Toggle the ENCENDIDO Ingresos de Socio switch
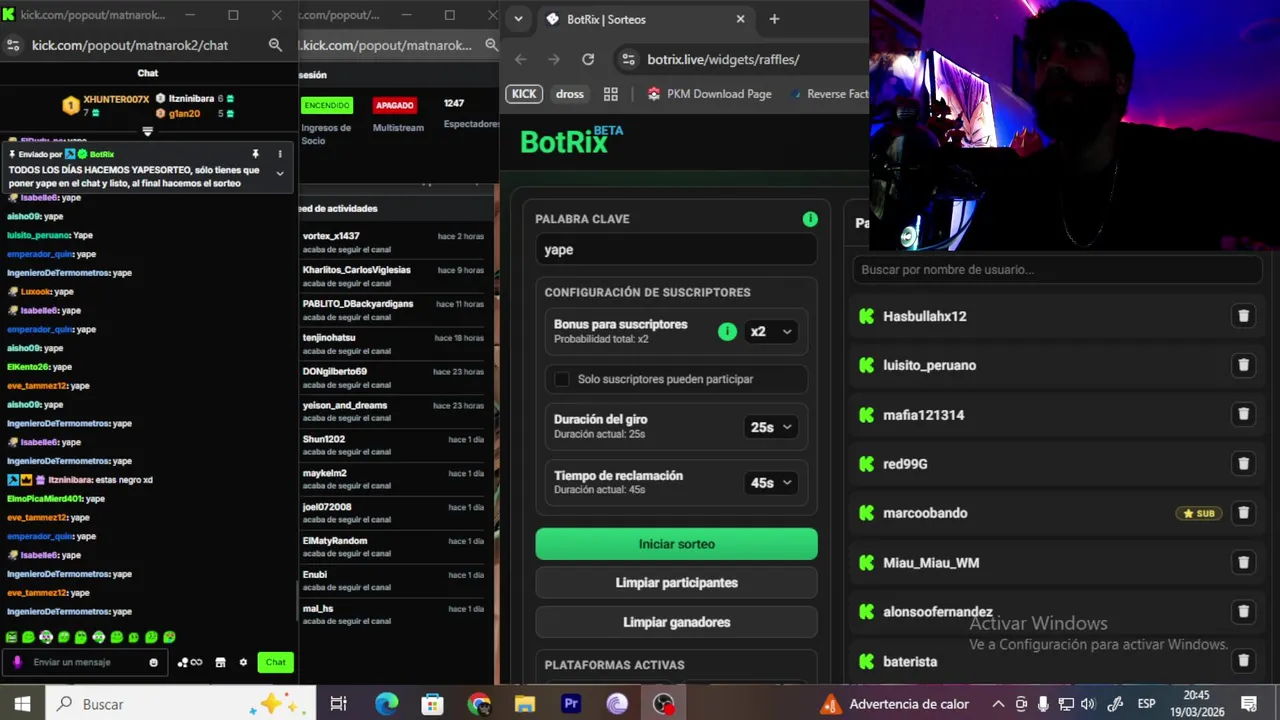 (x=327, y=105)
